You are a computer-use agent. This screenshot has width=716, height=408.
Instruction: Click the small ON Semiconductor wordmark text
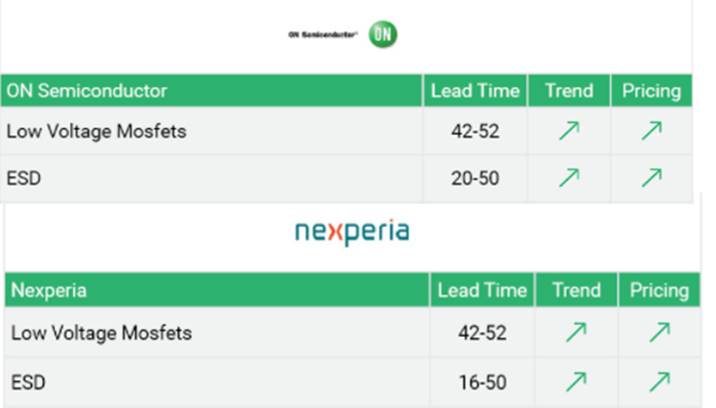click(x=322, y=34)
